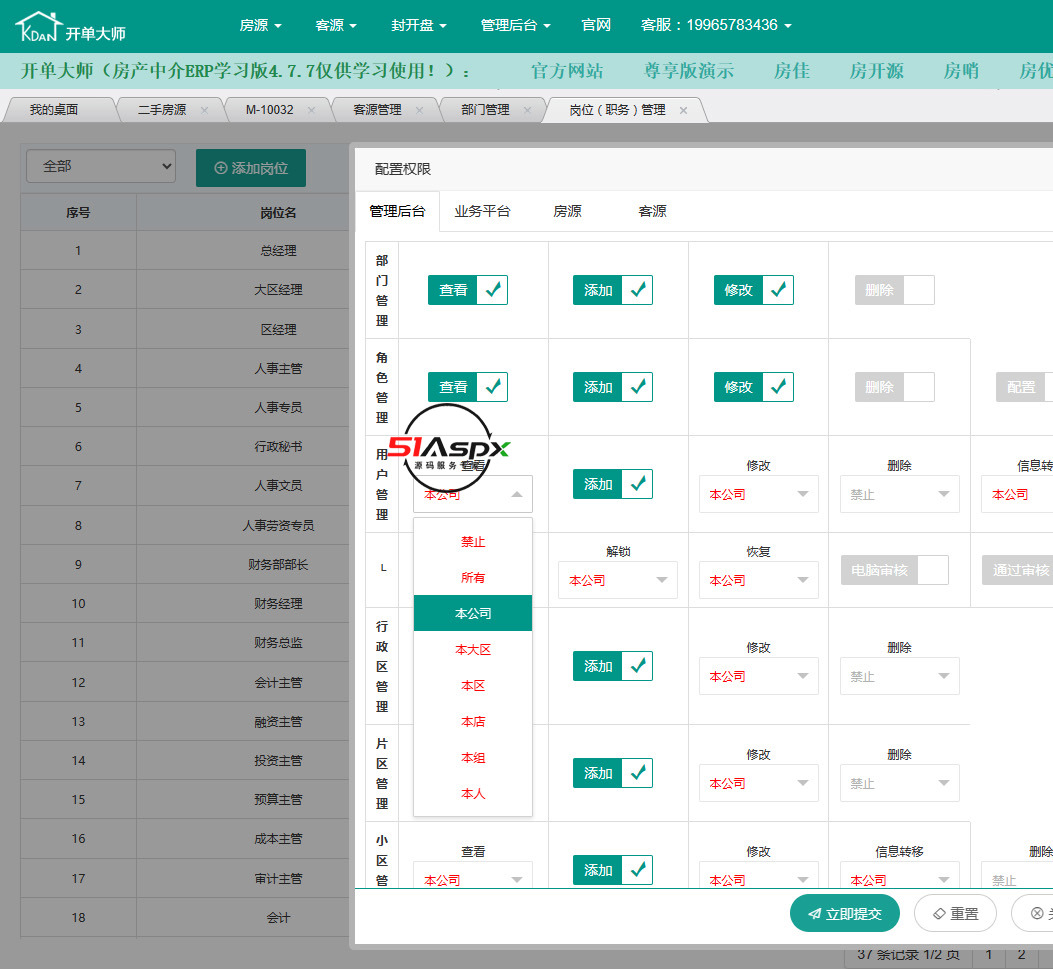The height and width of the screenshot is (969, 1053).
Task: Select 所有 in the dropdown list
Action: 473,578
